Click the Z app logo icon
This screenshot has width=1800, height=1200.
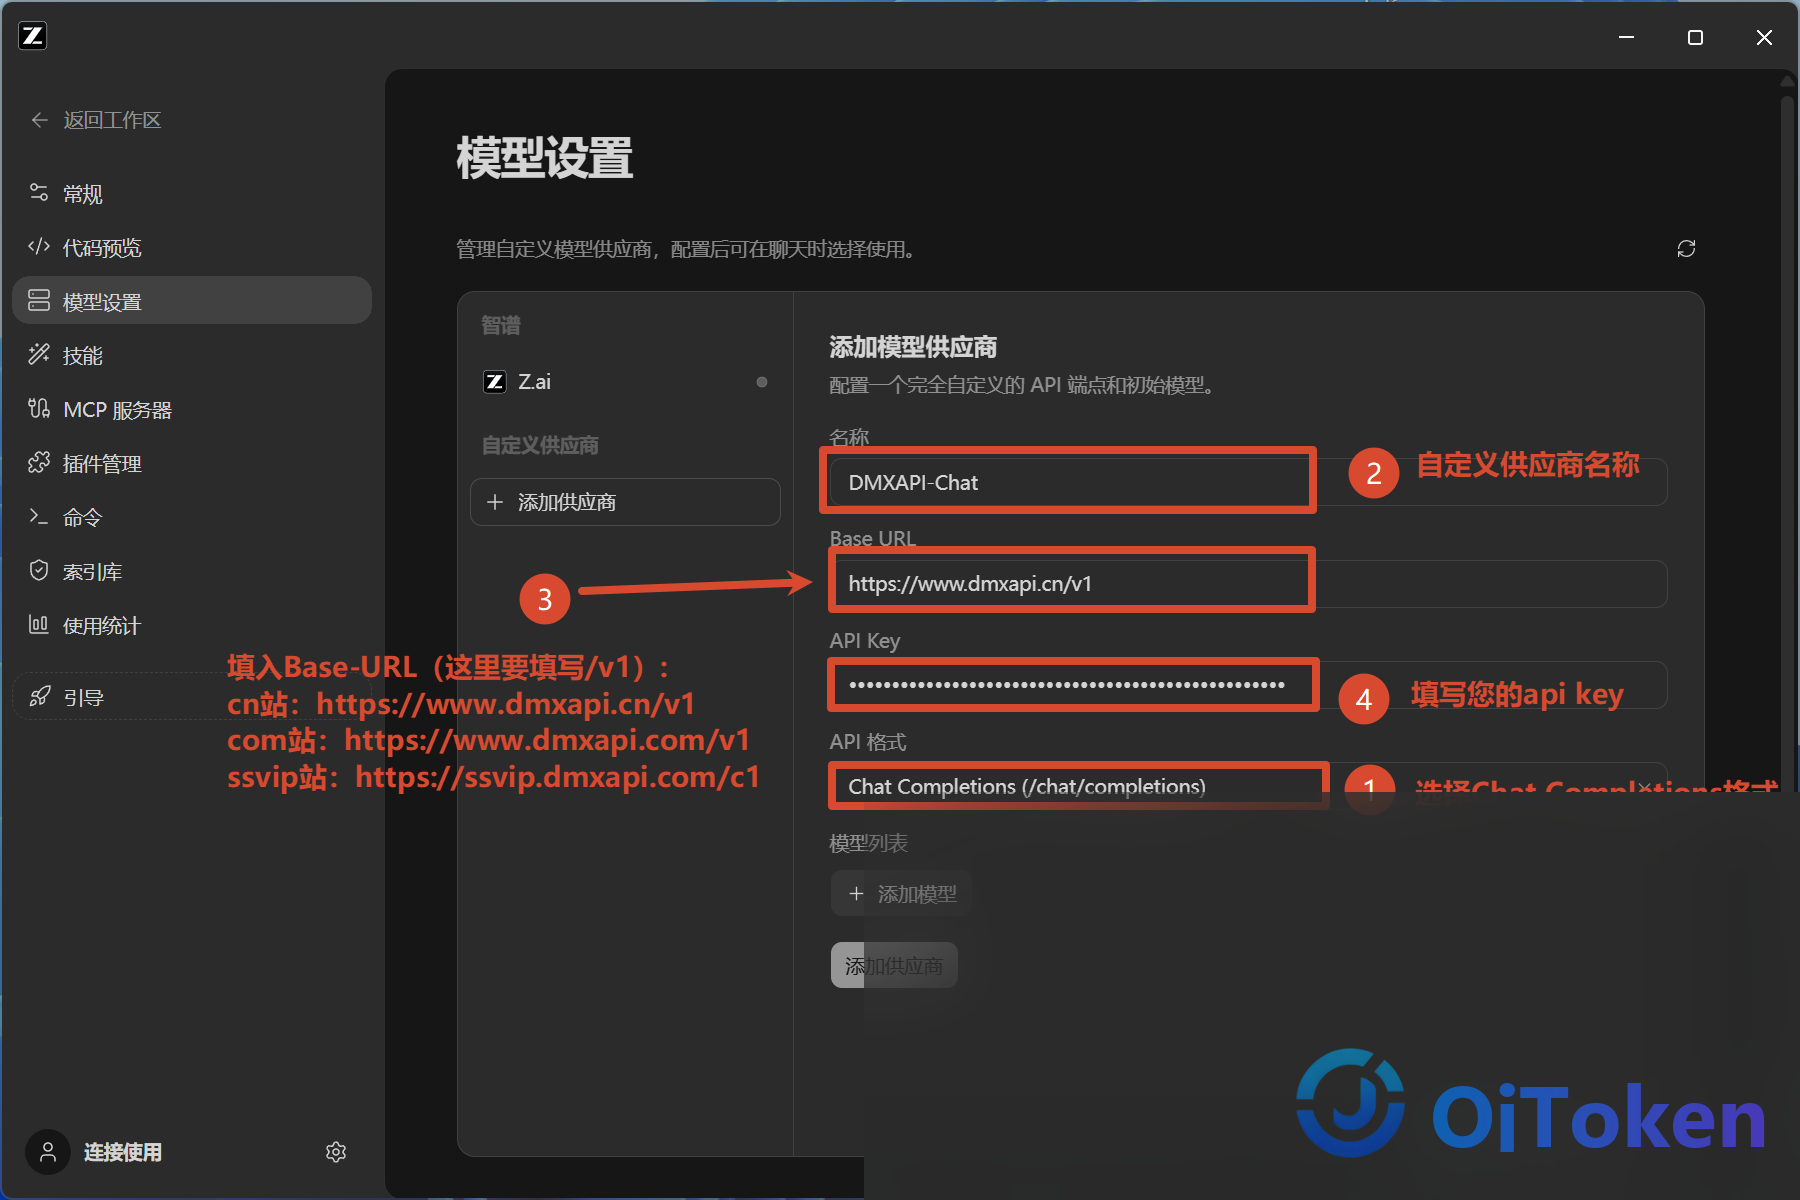[x=33, y=37]
